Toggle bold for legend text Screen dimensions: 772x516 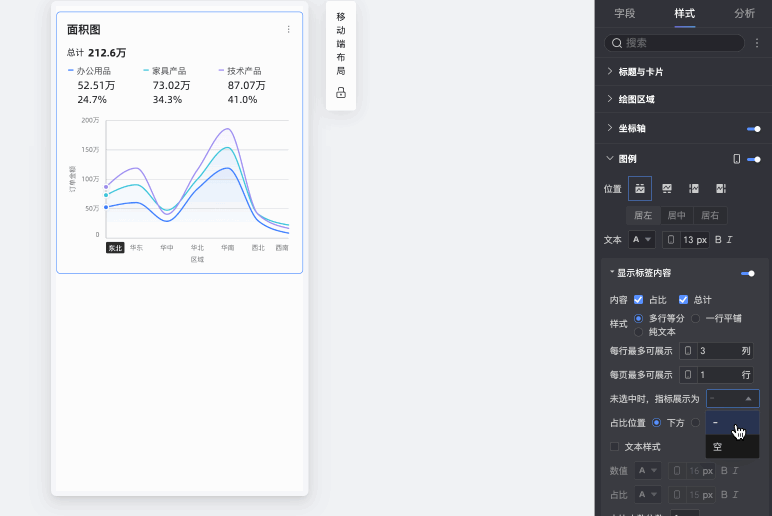click(x=718, y=240)
